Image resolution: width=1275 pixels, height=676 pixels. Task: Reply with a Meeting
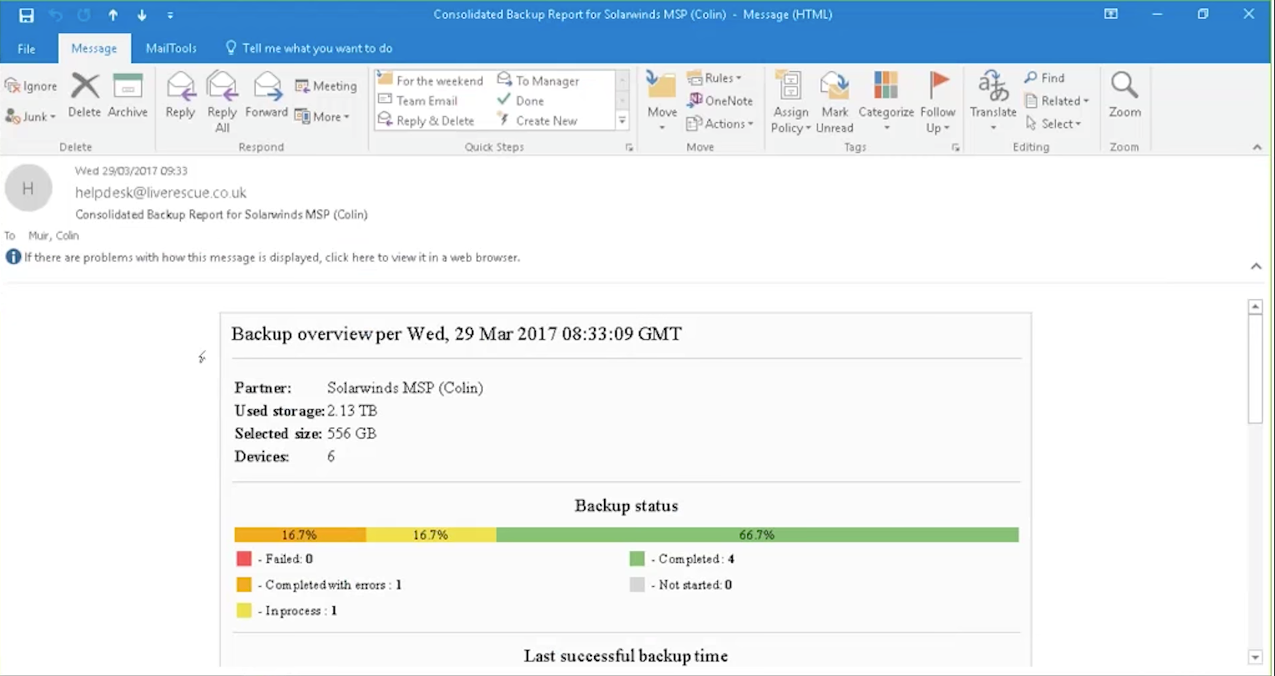326,86
